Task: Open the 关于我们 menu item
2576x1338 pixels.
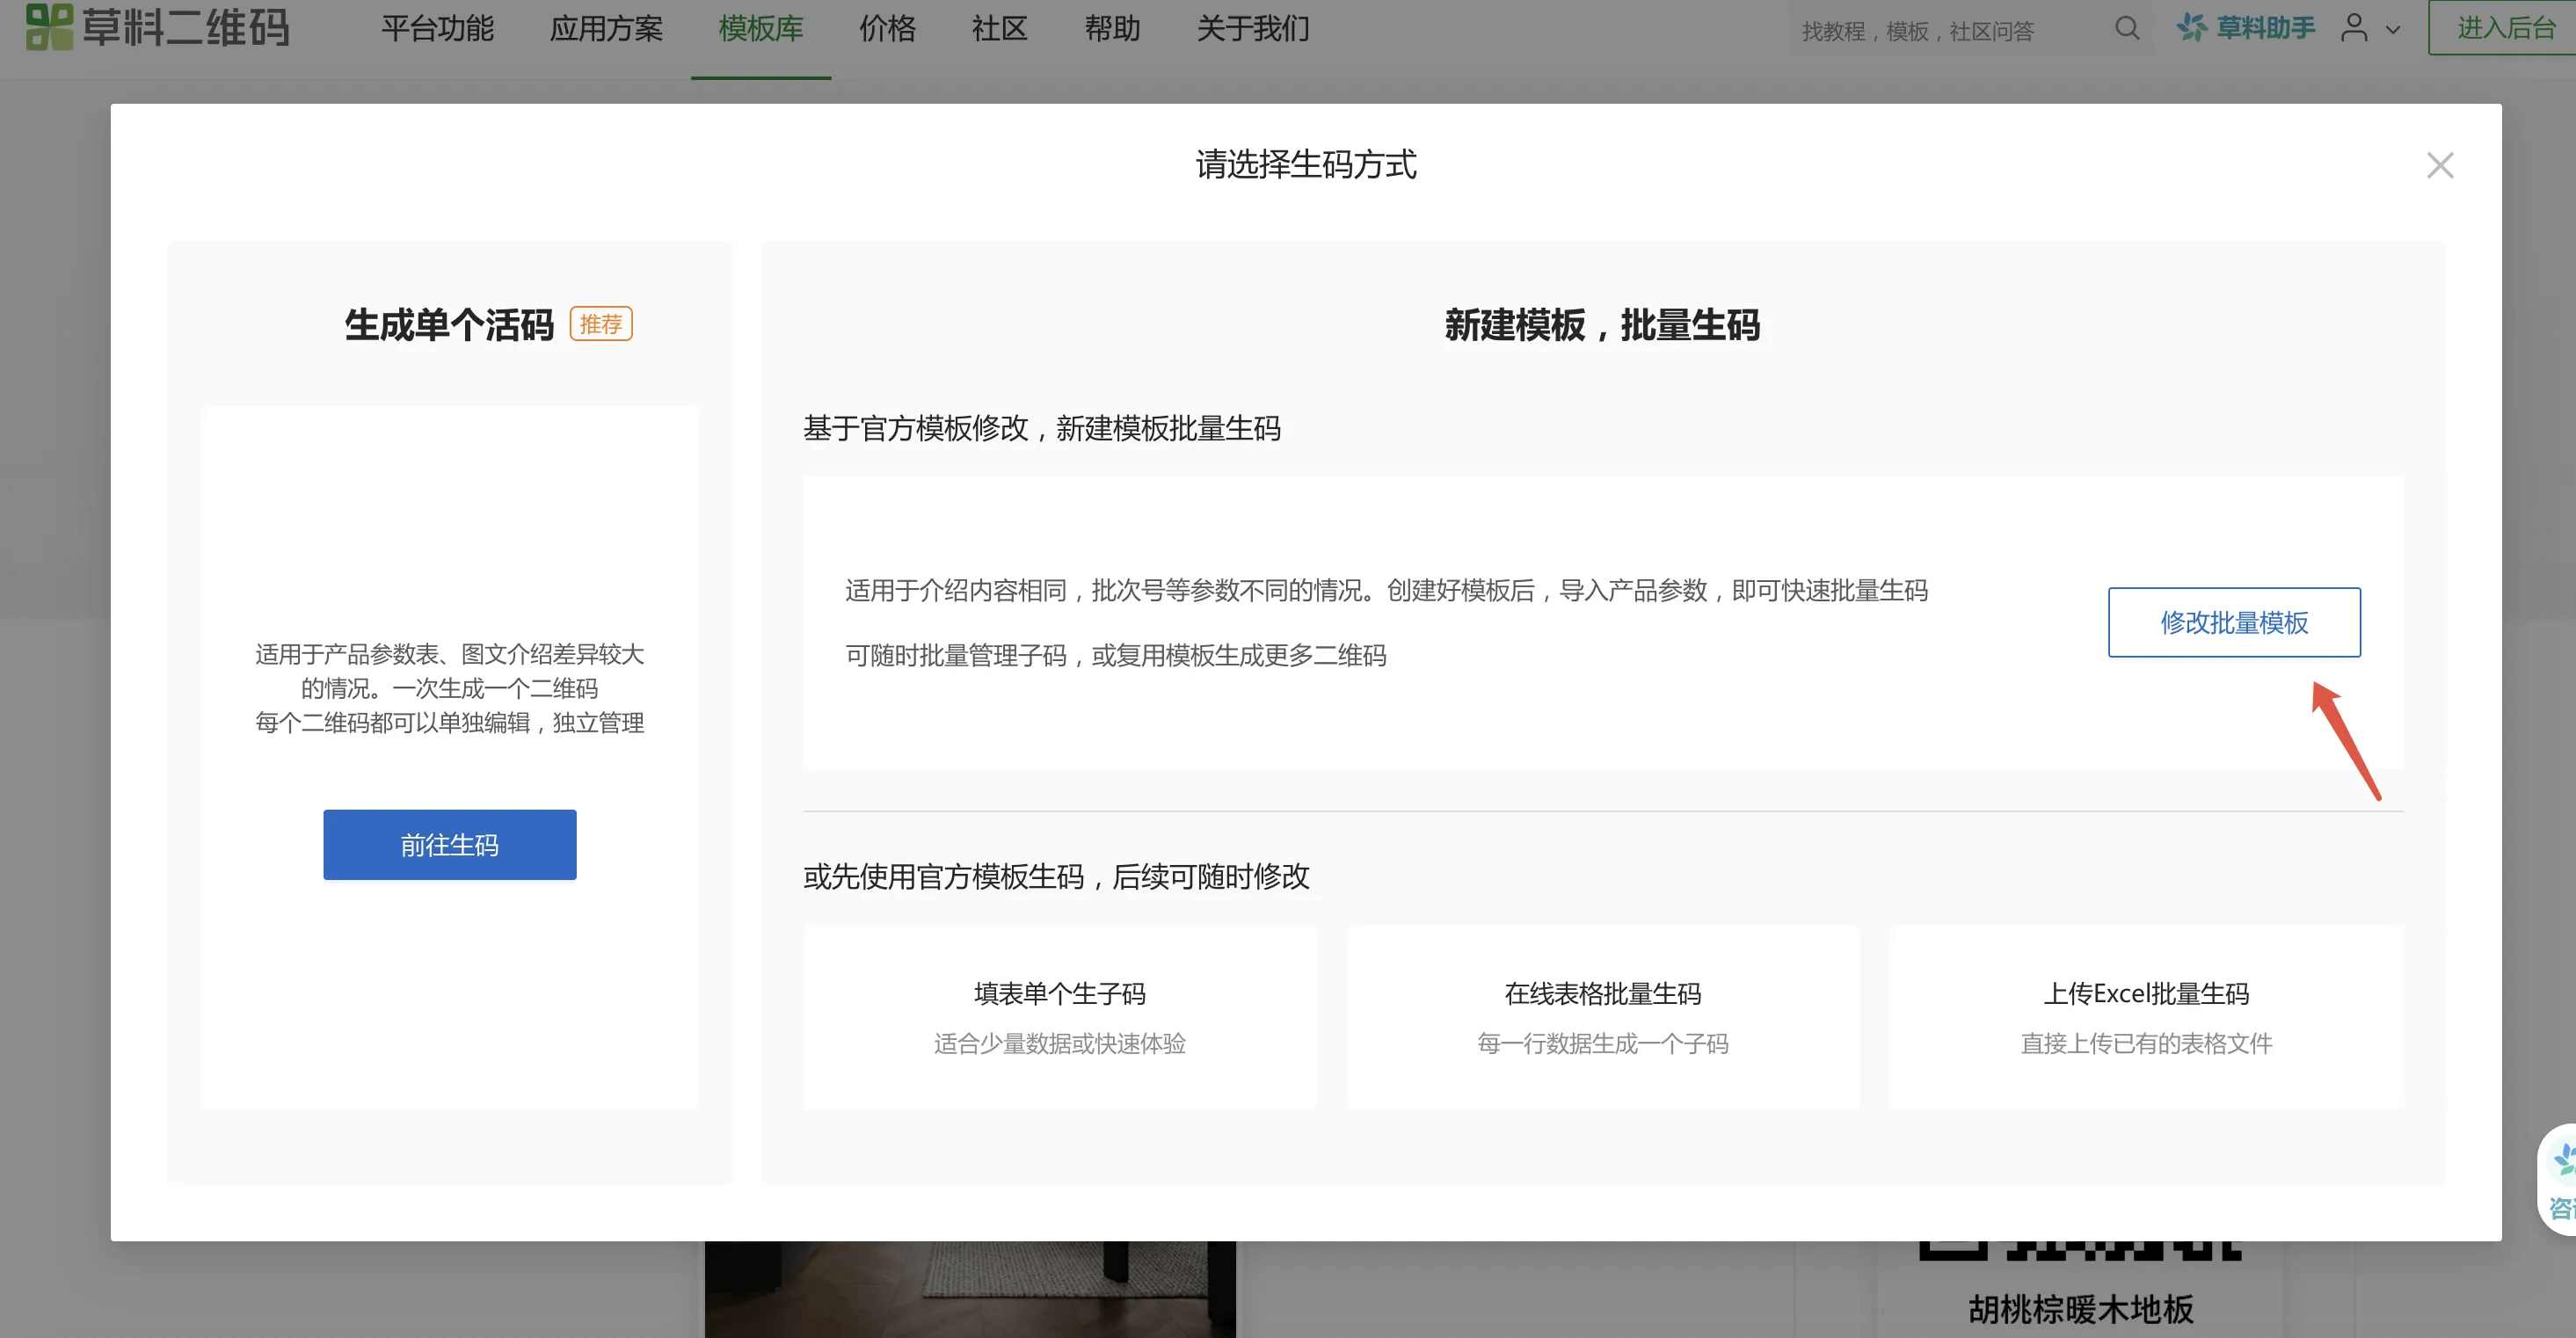Action: pos(1253,28)
